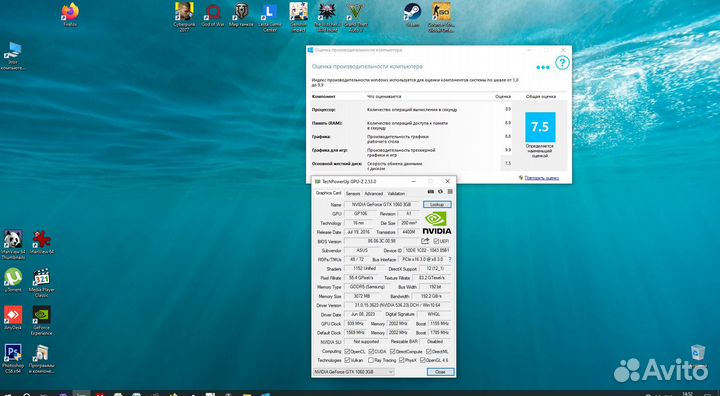
Task: Click the Графика для игр row
Action: (411, 153)
